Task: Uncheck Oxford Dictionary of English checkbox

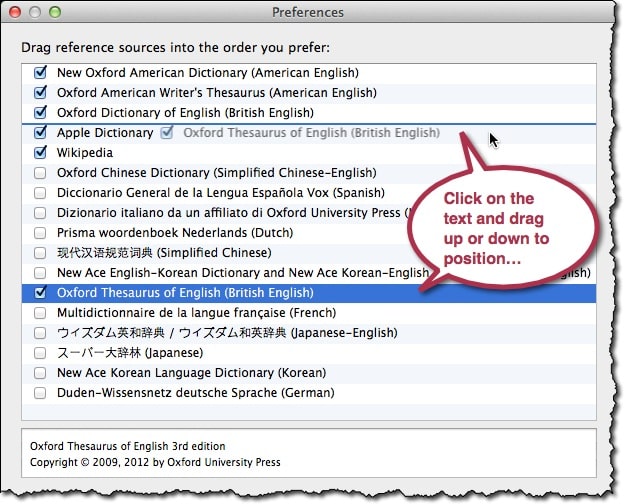Action: point(40,112)
